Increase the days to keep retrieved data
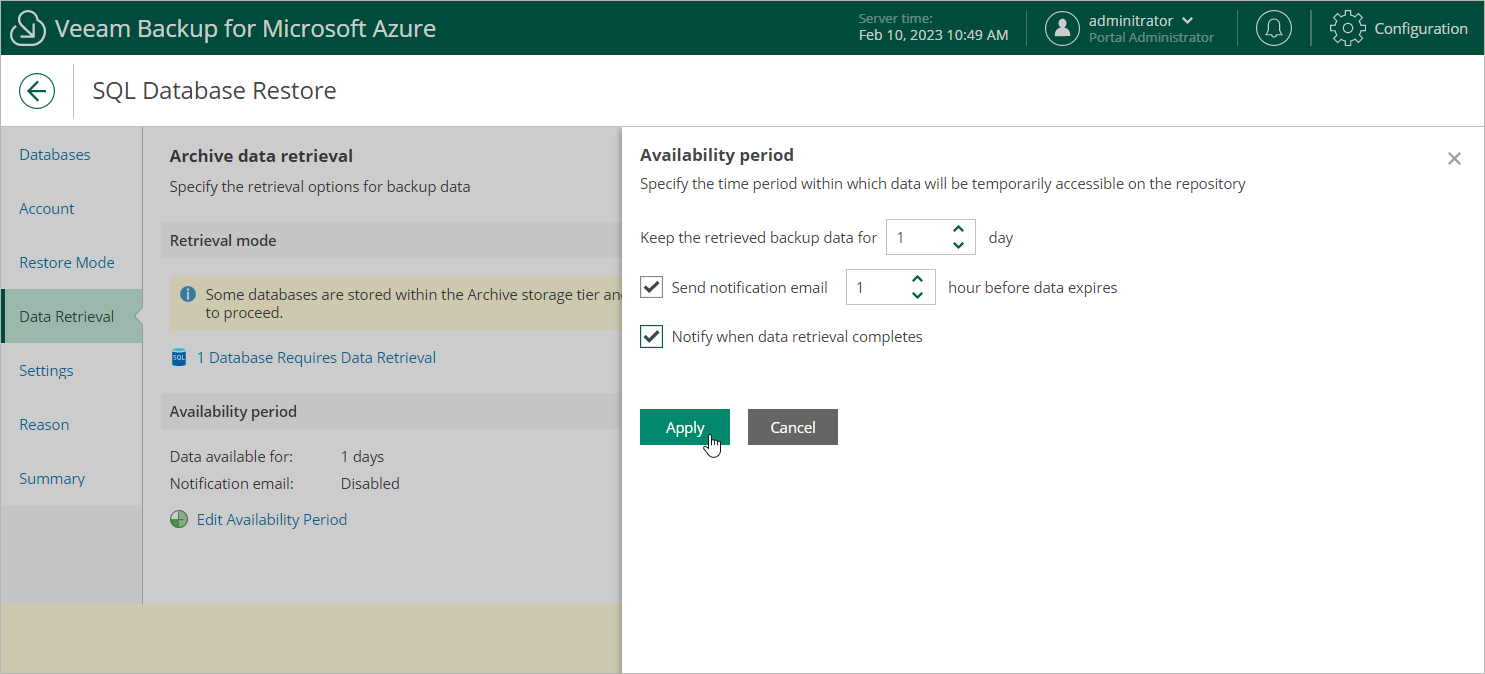Viewport: 1485px width, 674px height. tap(958, 230)
